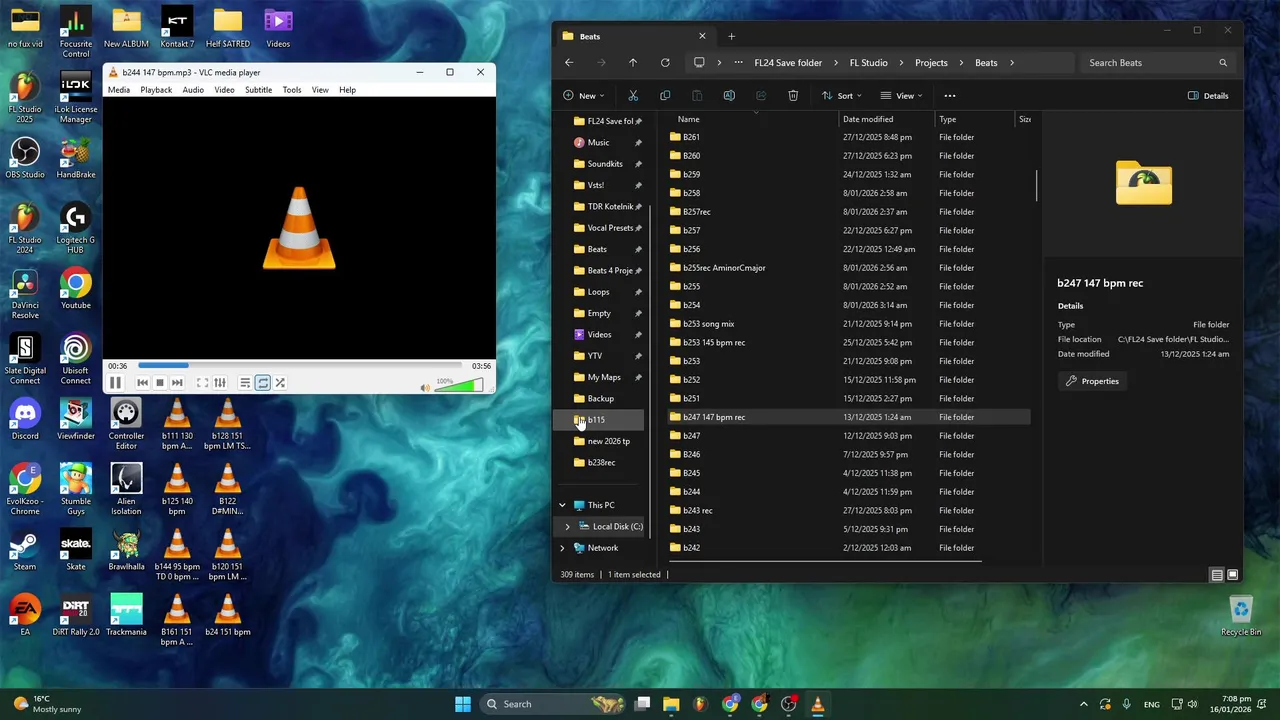Click the Rename icon in toolbar
1280x720 pixels.
729,96
